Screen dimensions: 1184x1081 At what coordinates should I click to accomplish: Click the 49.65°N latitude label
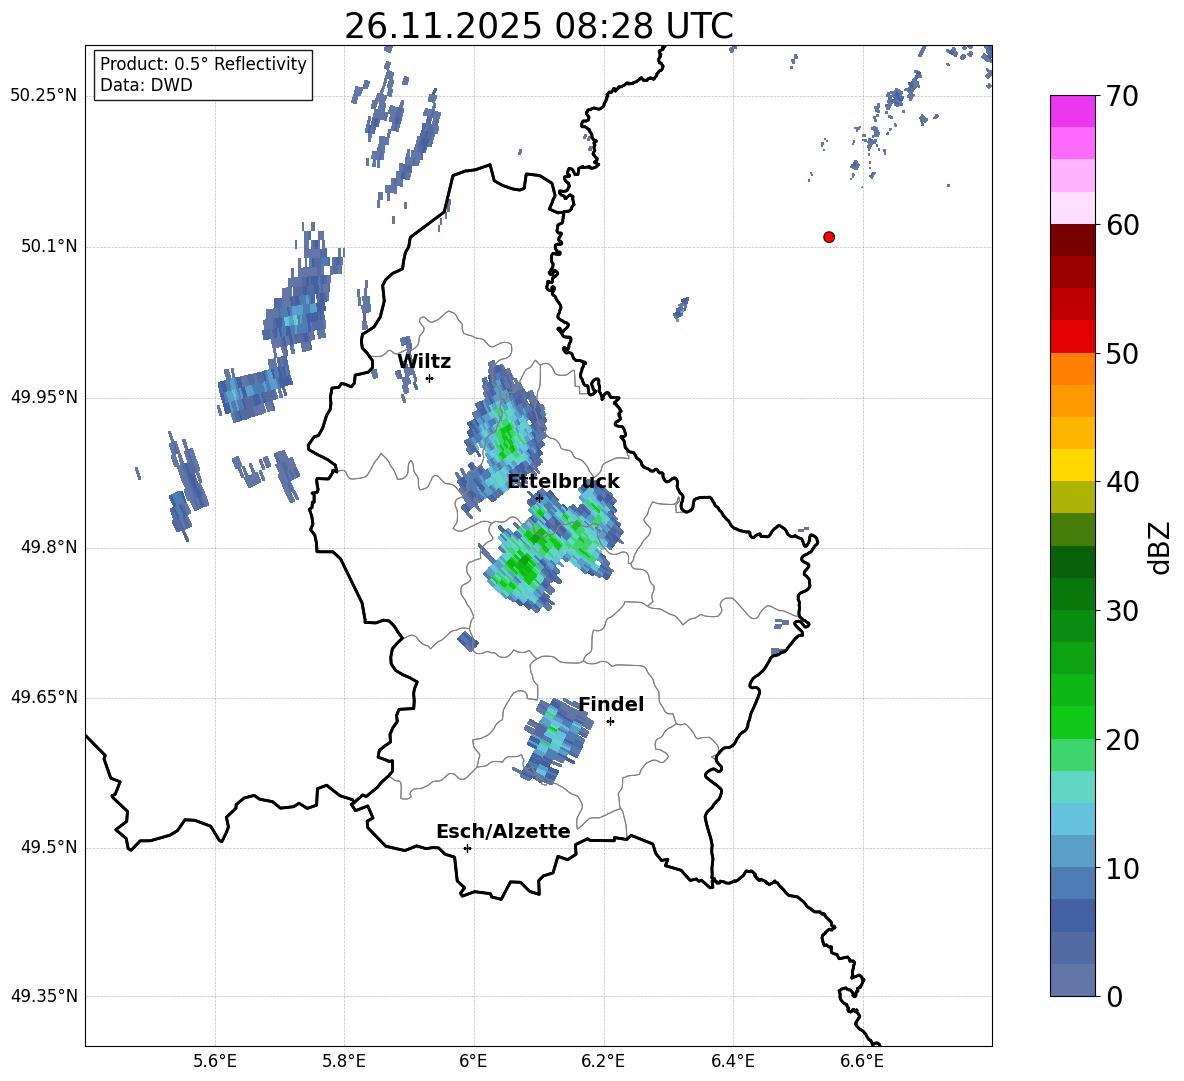pyautogui.click(x=44, y=696)
